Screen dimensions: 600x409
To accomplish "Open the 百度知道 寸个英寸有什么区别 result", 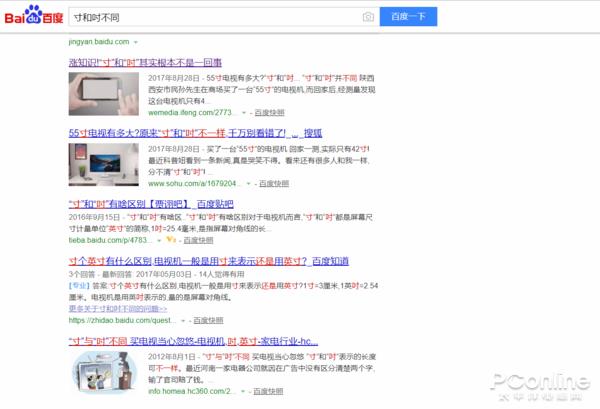I will (x=209, y=261).
